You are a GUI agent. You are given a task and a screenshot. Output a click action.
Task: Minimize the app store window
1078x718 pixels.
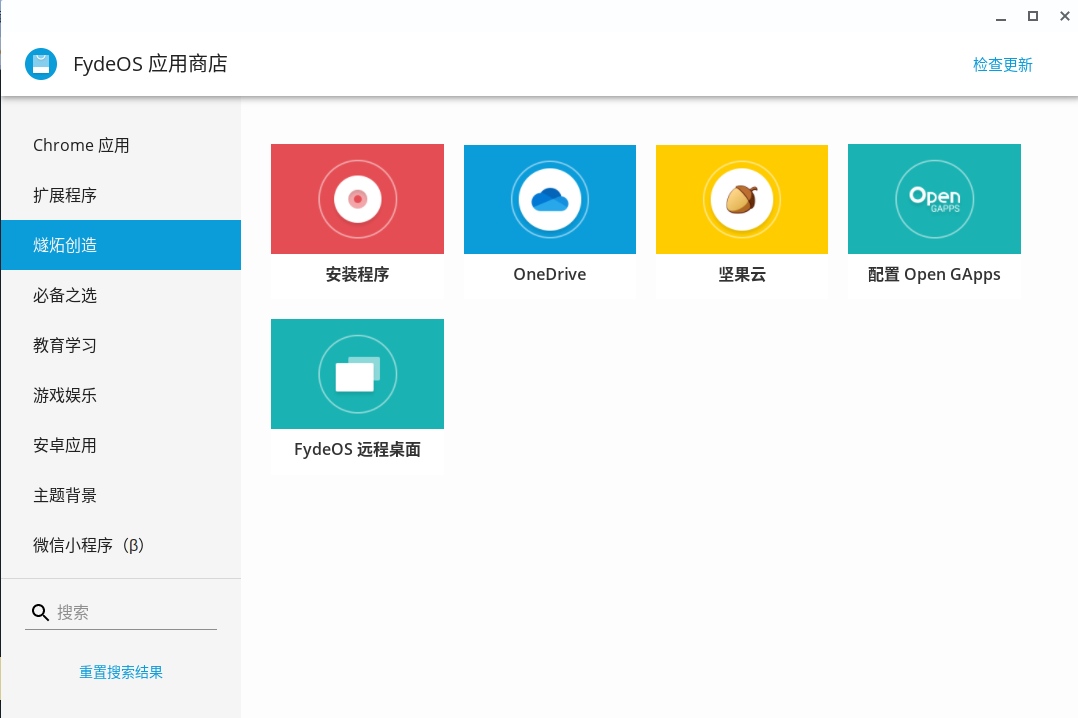point(1001,17)
